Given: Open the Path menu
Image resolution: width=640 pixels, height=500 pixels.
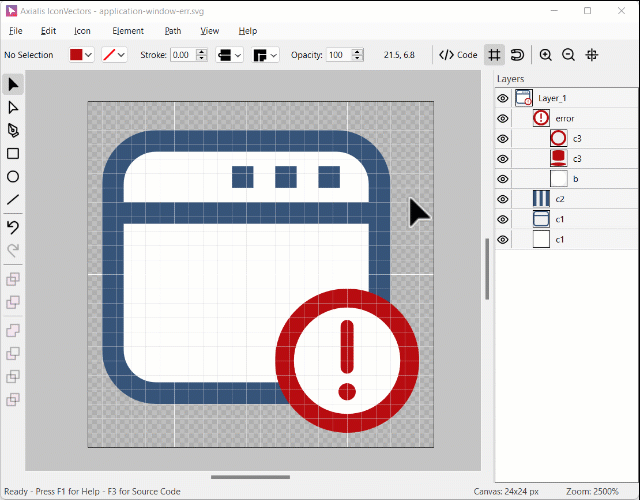Looking at the screenshot, I should click(173, 31).
